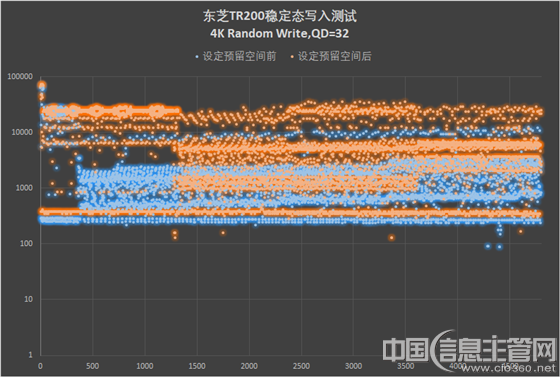
Task: Click y-axis label 100000
Action: click(20, 76)
